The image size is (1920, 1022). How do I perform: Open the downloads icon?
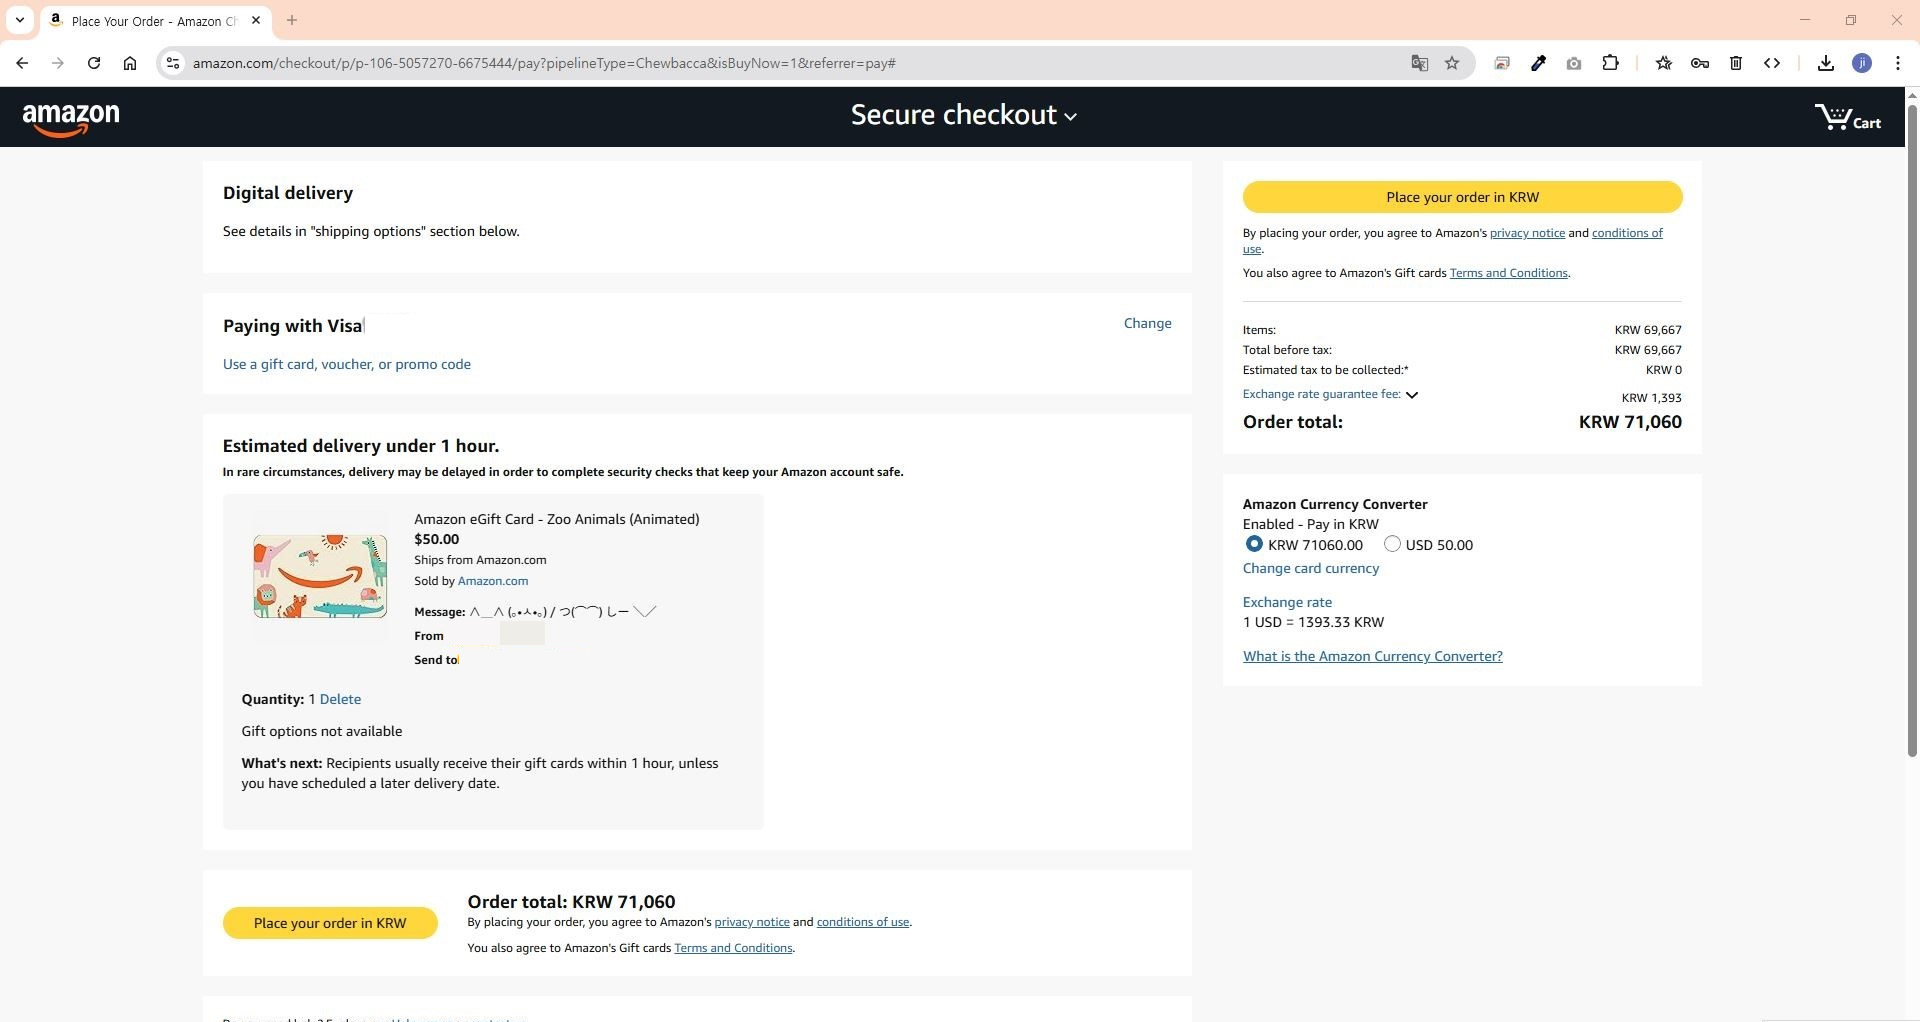1826,63
